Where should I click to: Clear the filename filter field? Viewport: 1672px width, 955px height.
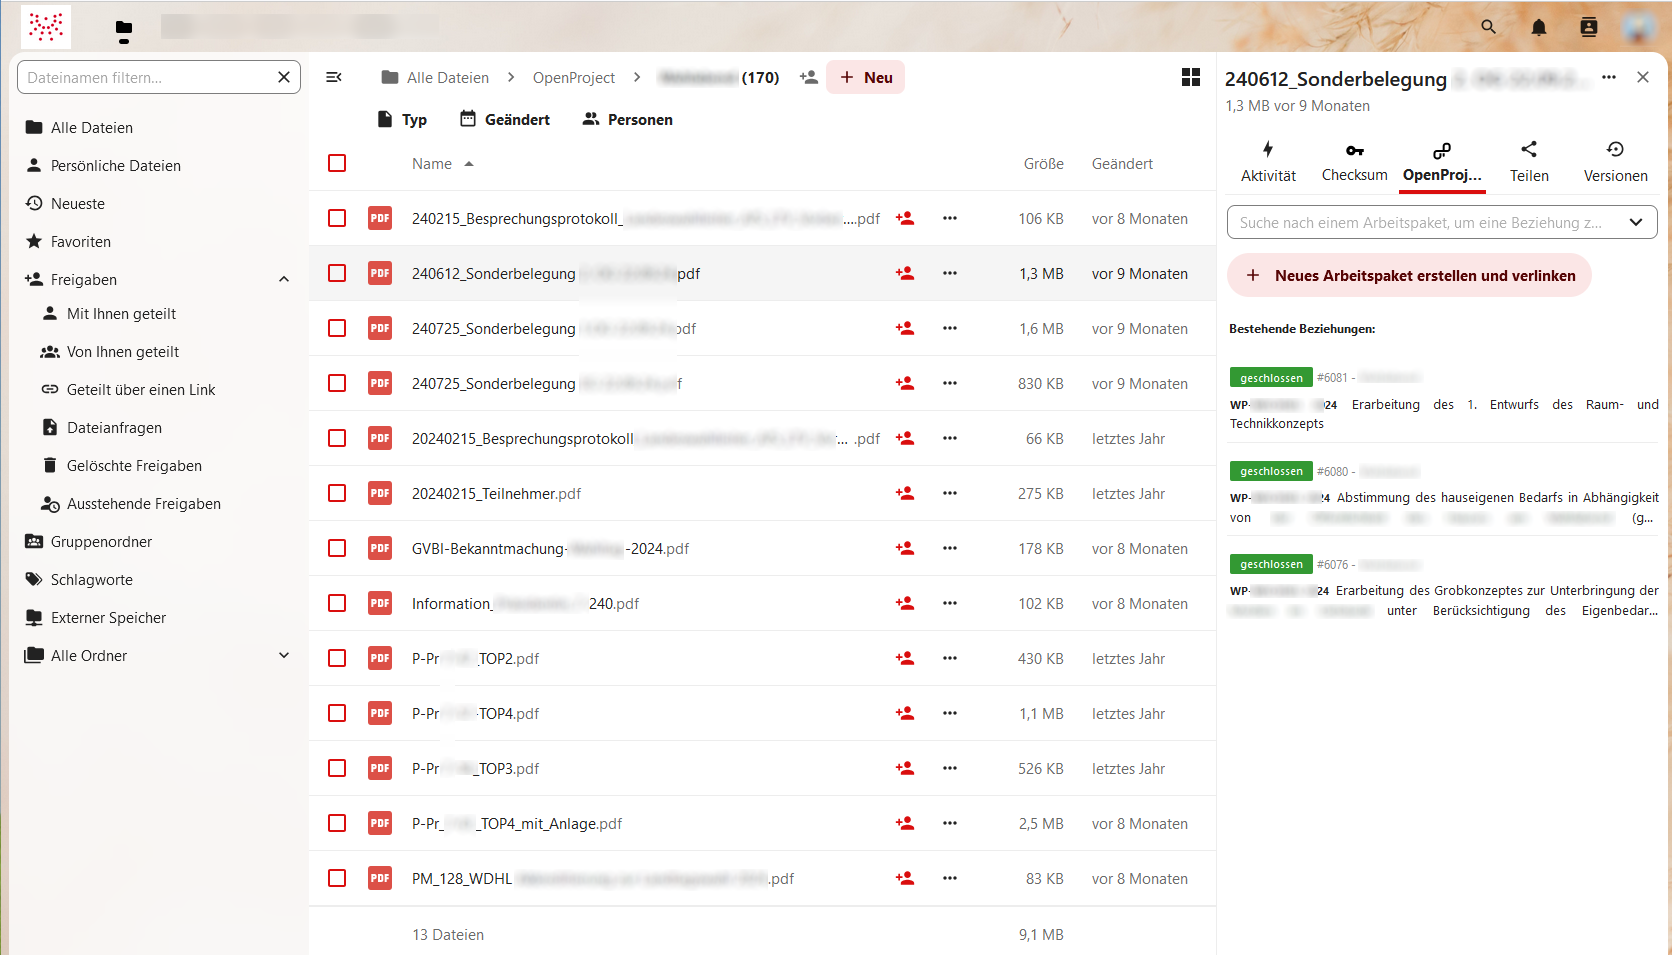coord(283,77)
